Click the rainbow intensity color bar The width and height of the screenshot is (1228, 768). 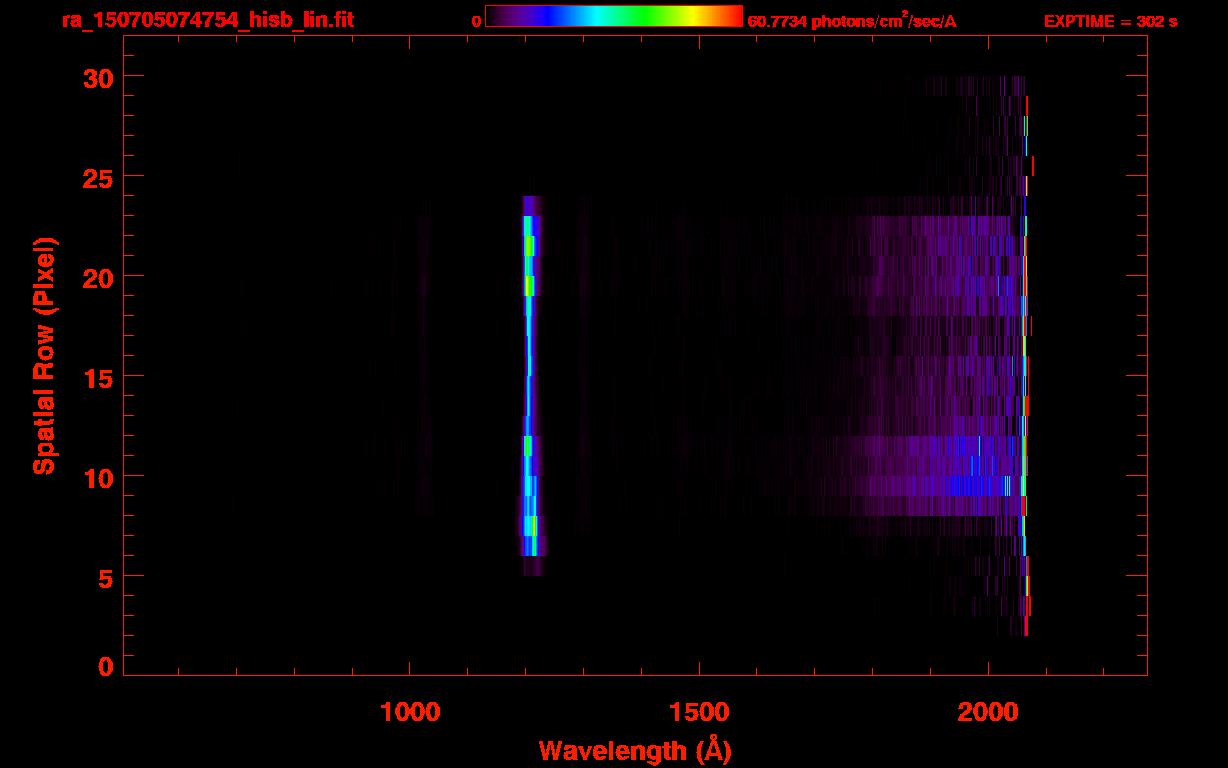click(614, 16)
